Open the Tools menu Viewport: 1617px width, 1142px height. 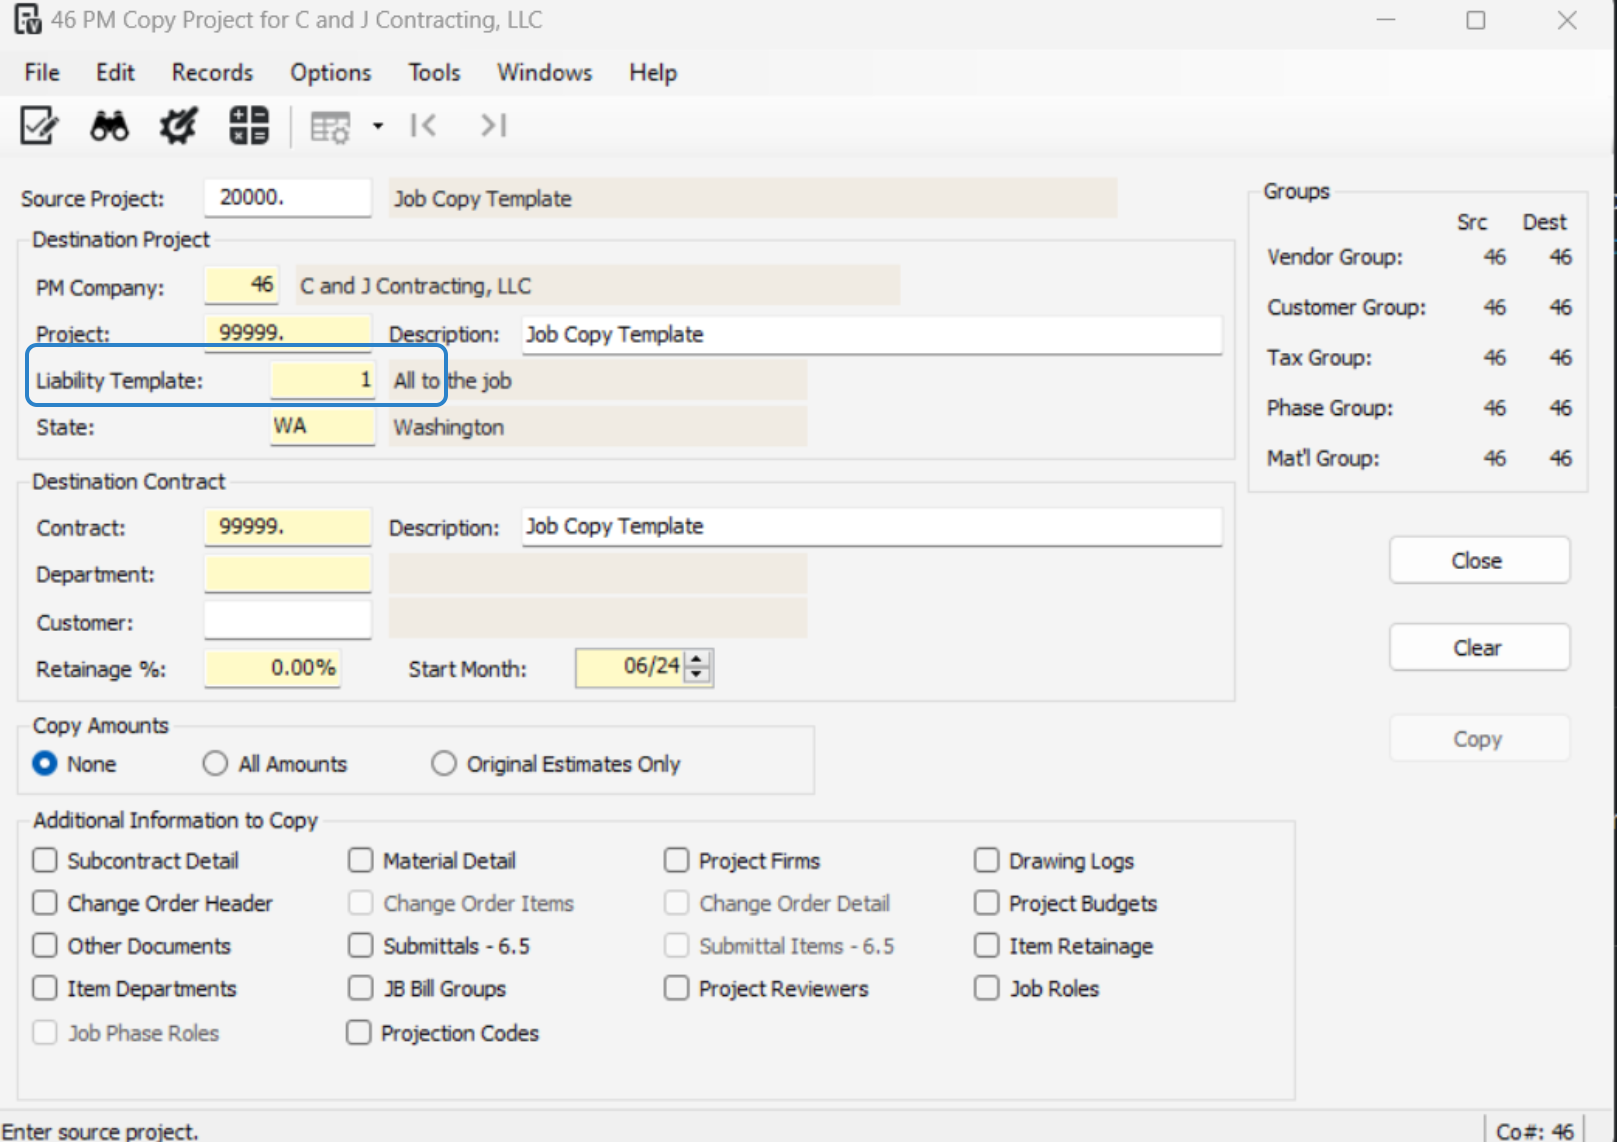click(434, 73)
